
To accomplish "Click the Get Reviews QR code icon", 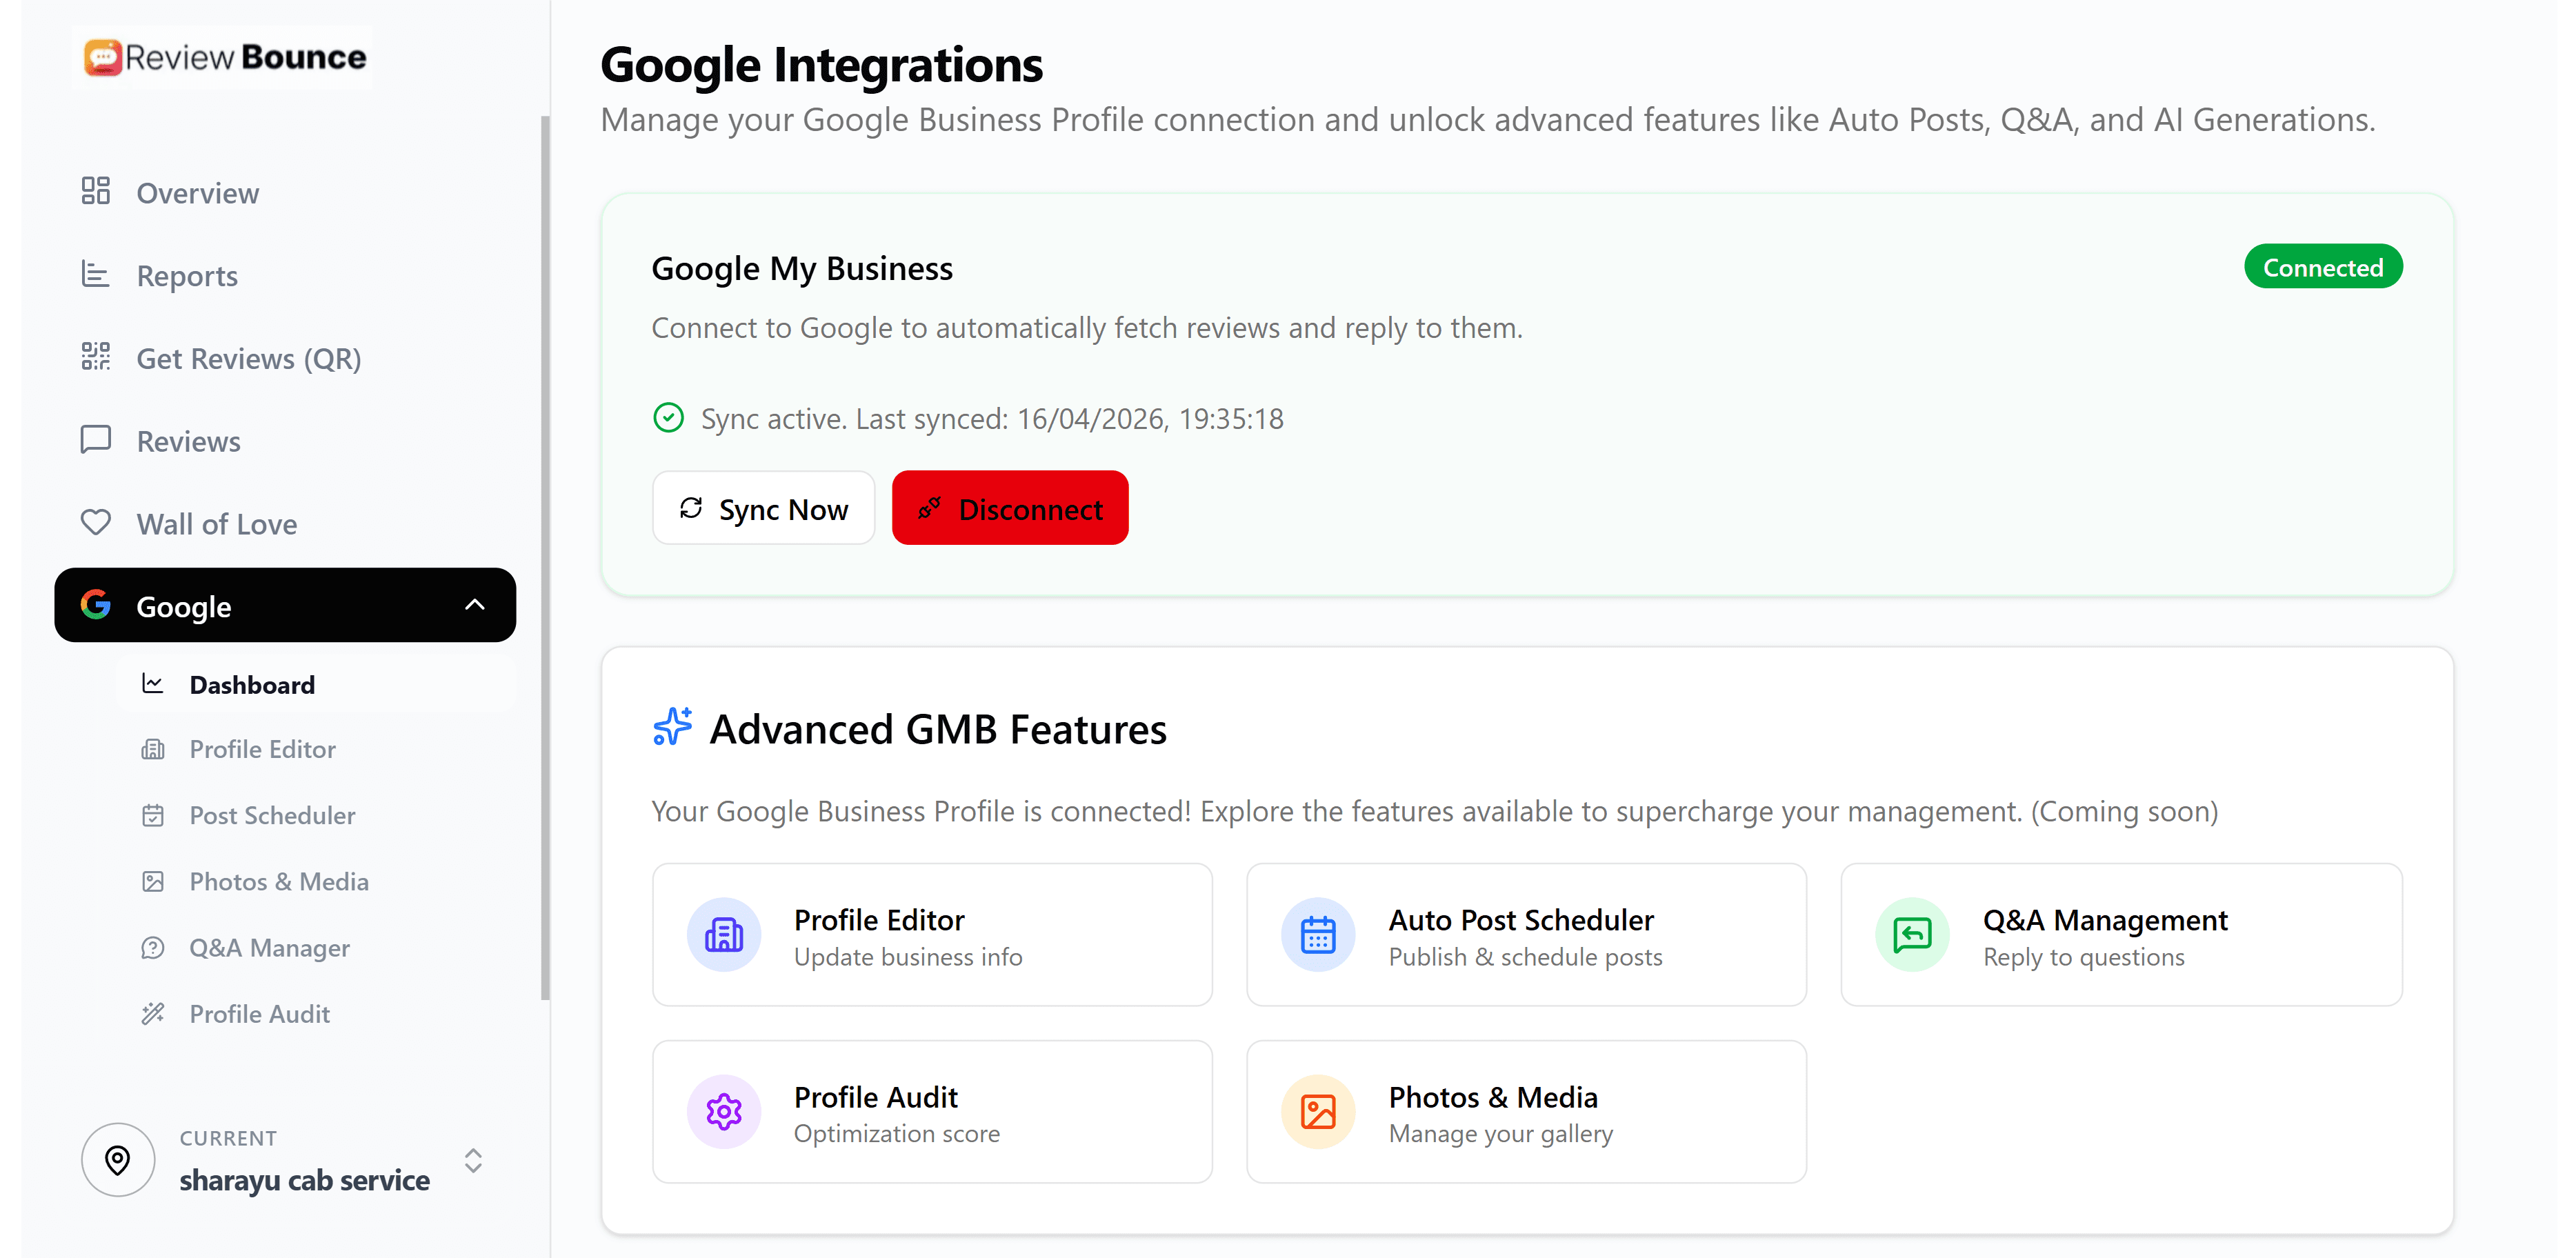I will 96,357.
